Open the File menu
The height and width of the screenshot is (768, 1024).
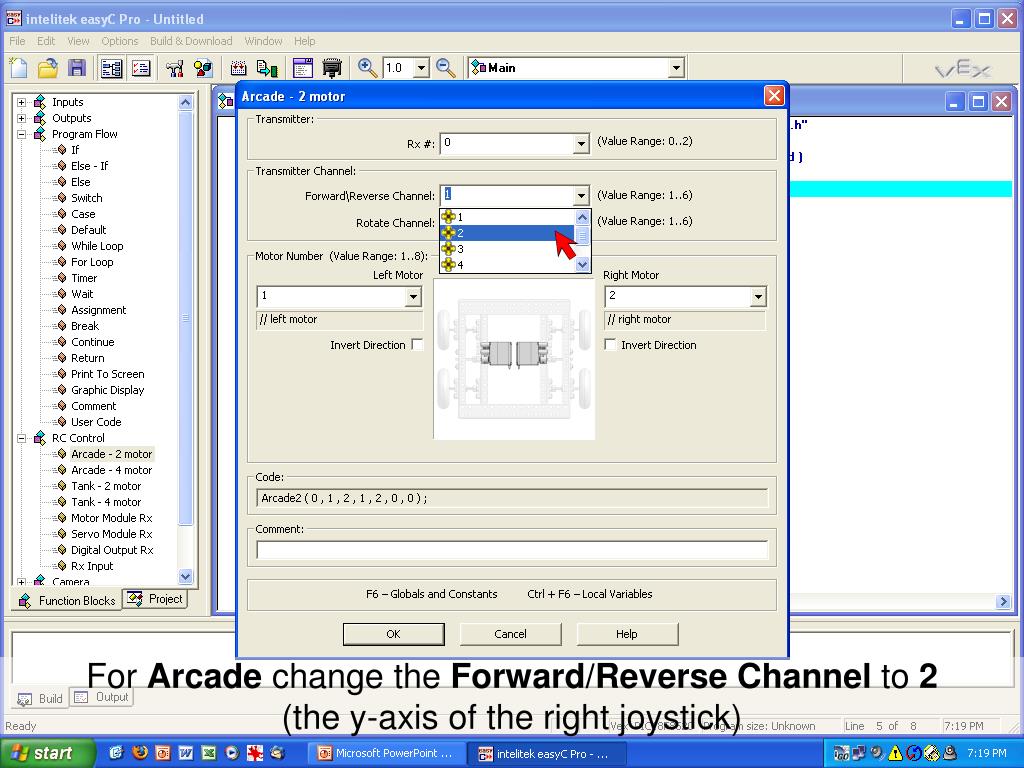point(17,41)
